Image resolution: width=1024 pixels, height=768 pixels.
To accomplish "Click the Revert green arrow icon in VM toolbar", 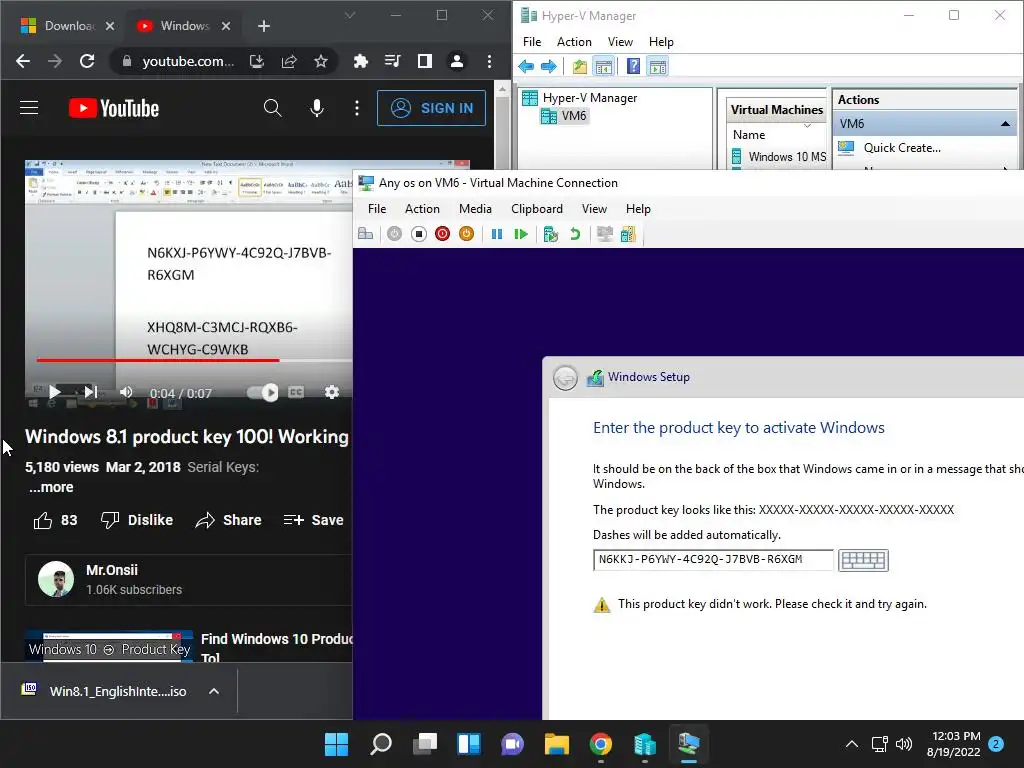I will pyautogui.click(x=575, y=234).
